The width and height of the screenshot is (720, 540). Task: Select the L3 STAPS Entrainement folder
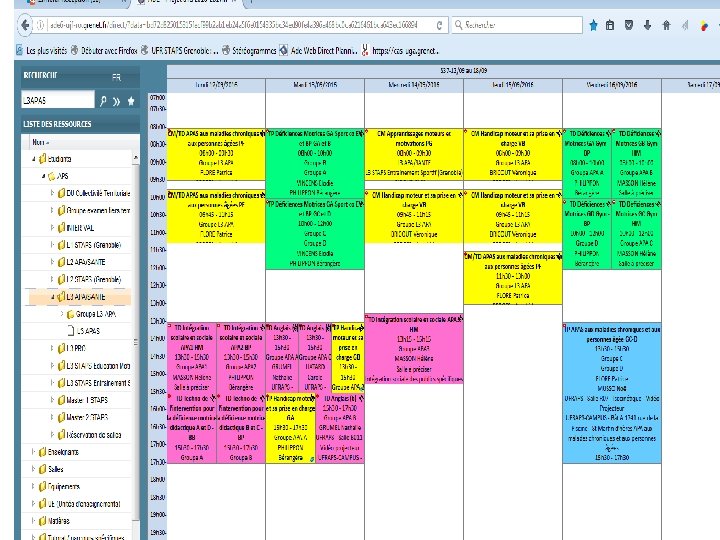tap(93, 382)
